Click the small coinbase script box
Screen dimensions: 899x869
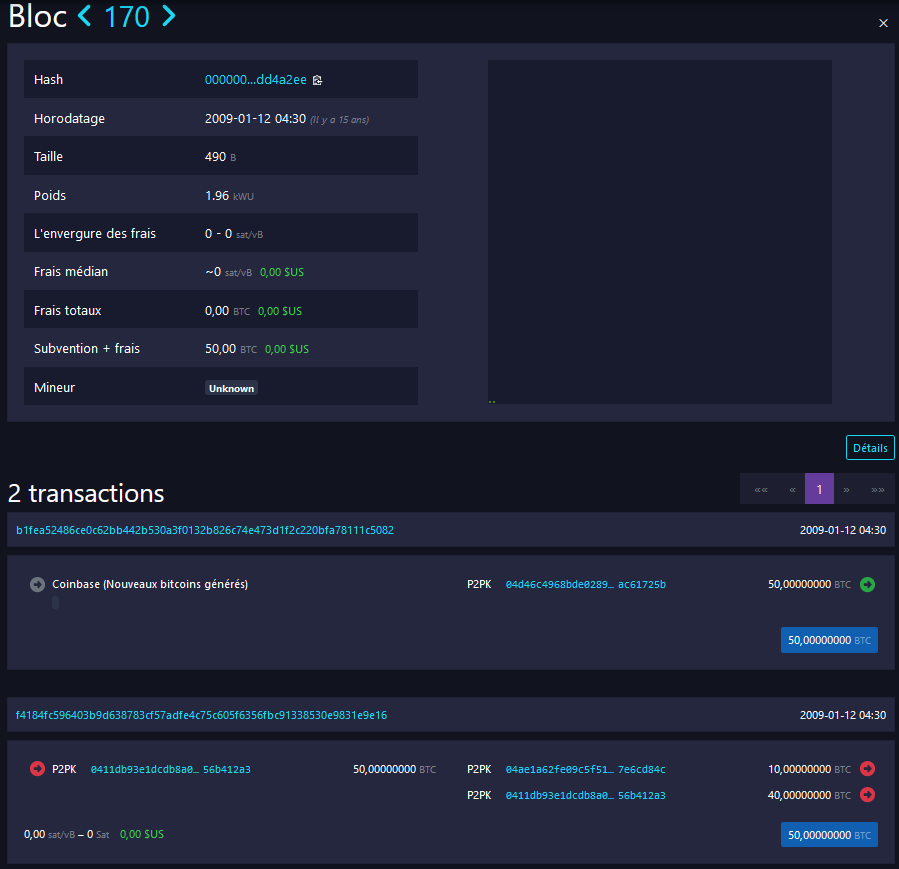coord(56,602)
